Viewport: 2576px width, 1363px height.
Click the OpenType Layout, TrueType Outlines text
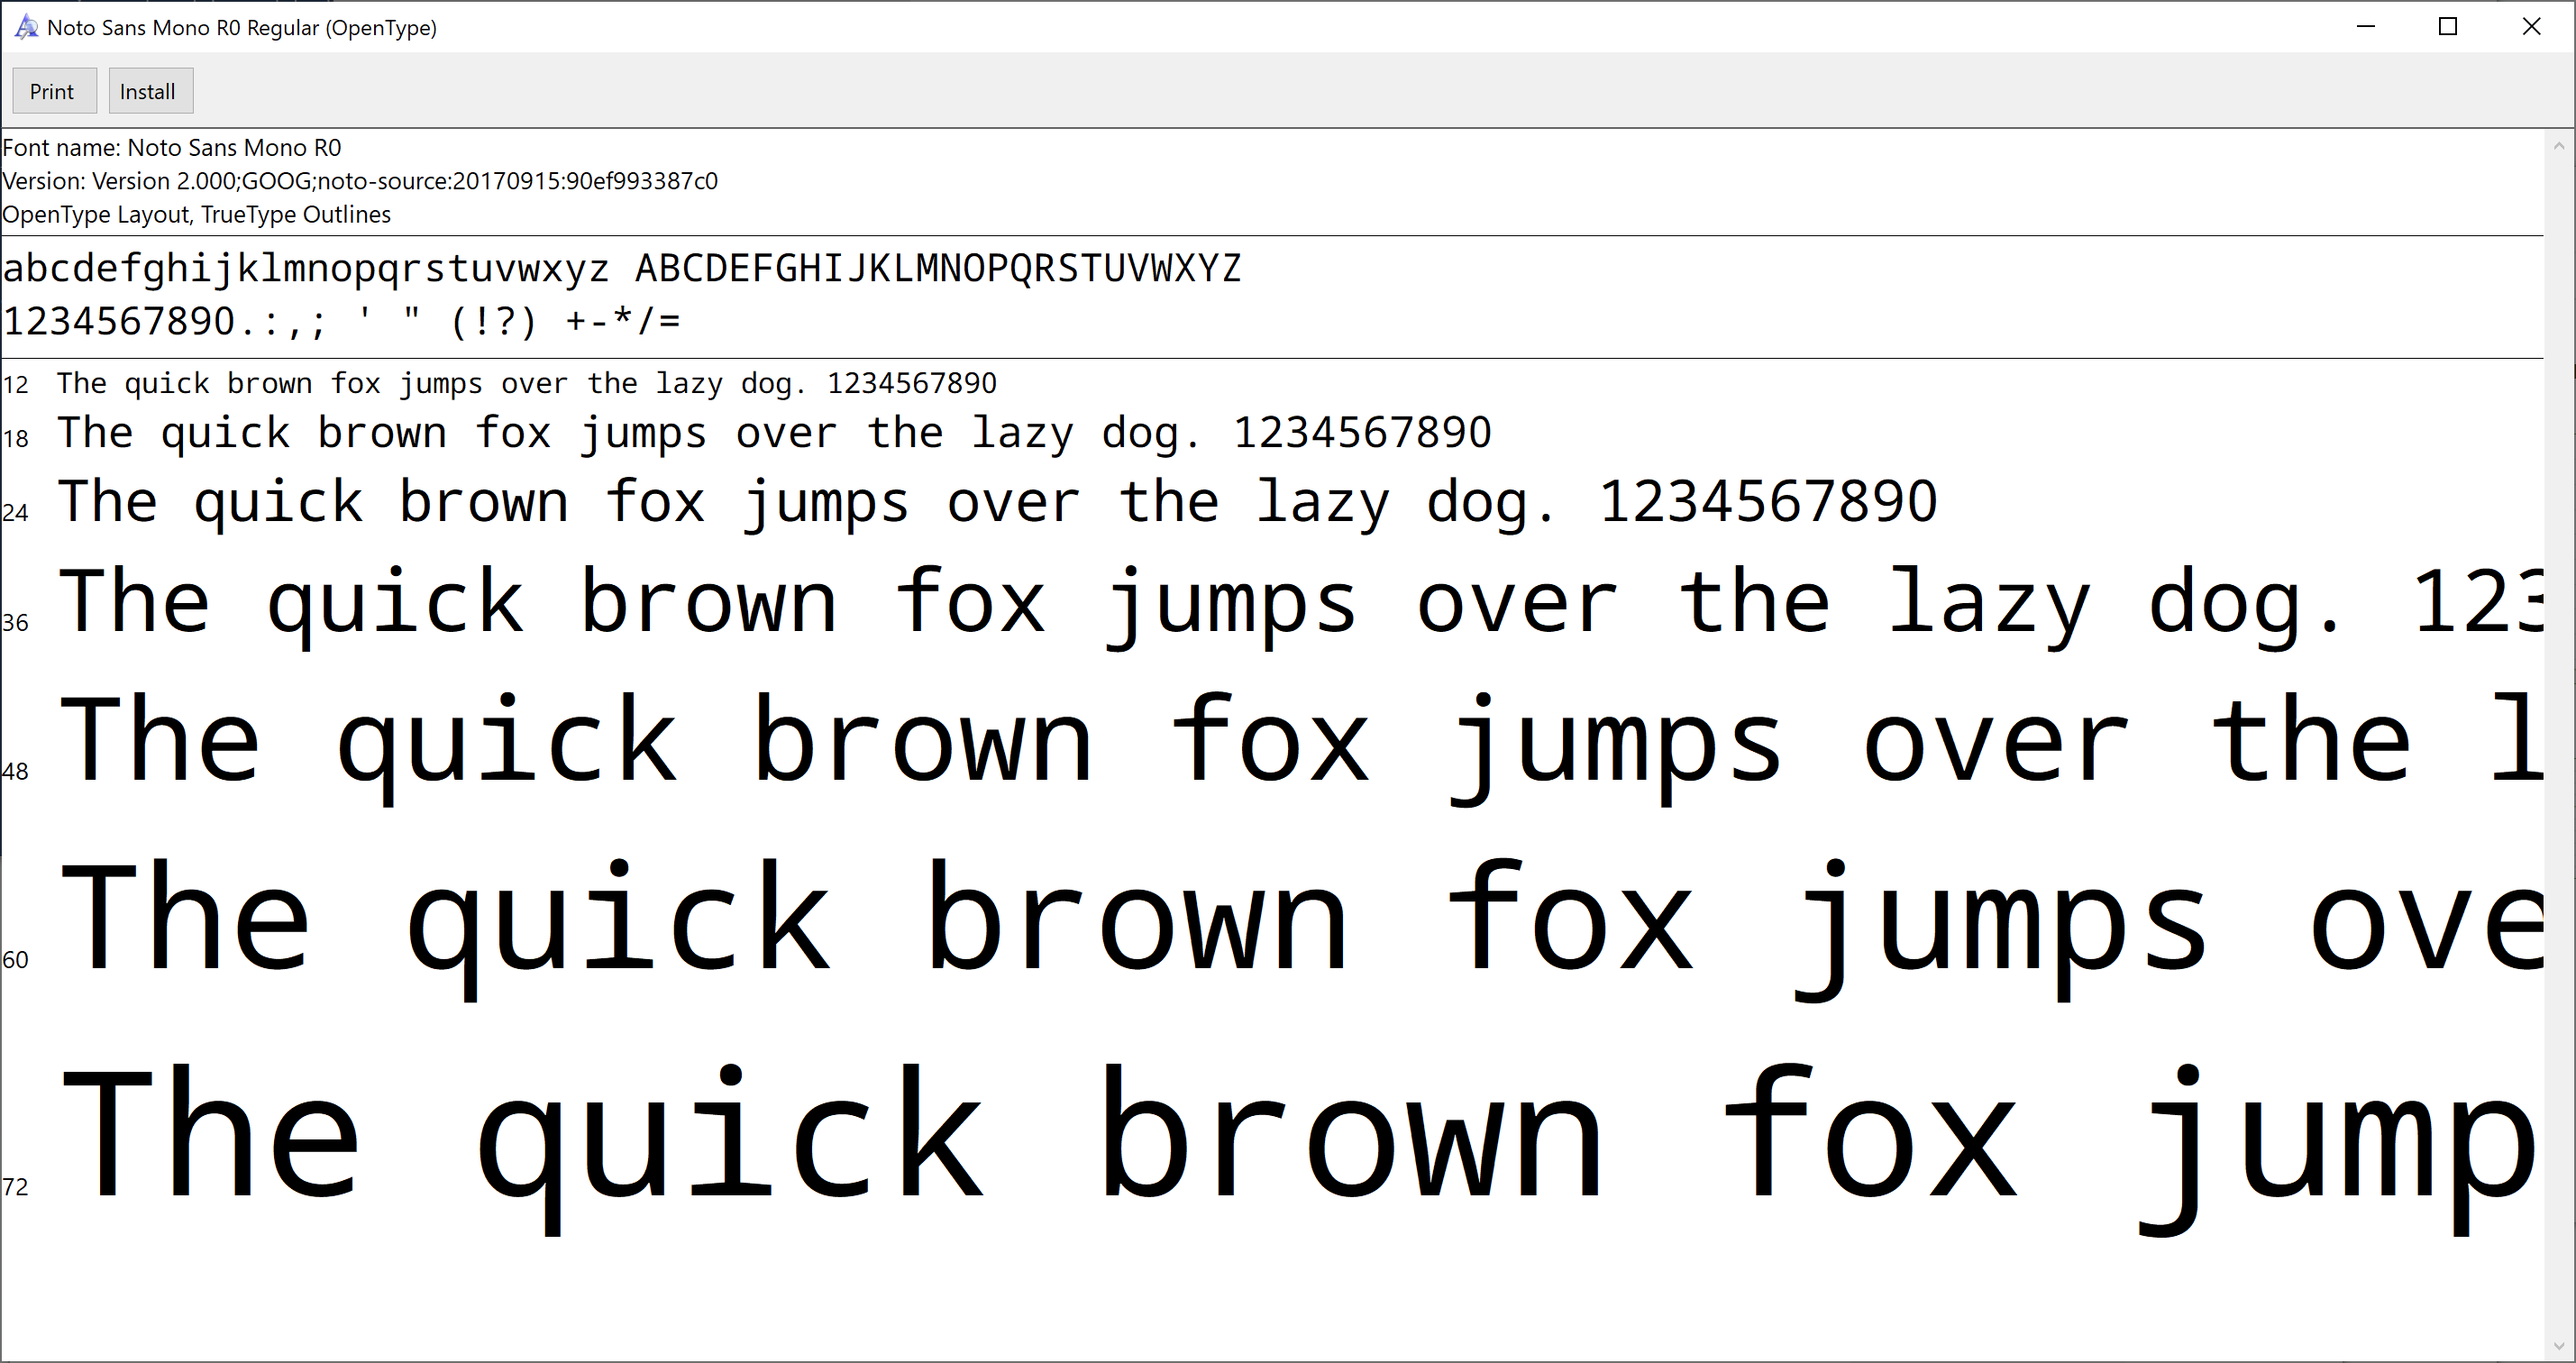[x=197, y=215]
